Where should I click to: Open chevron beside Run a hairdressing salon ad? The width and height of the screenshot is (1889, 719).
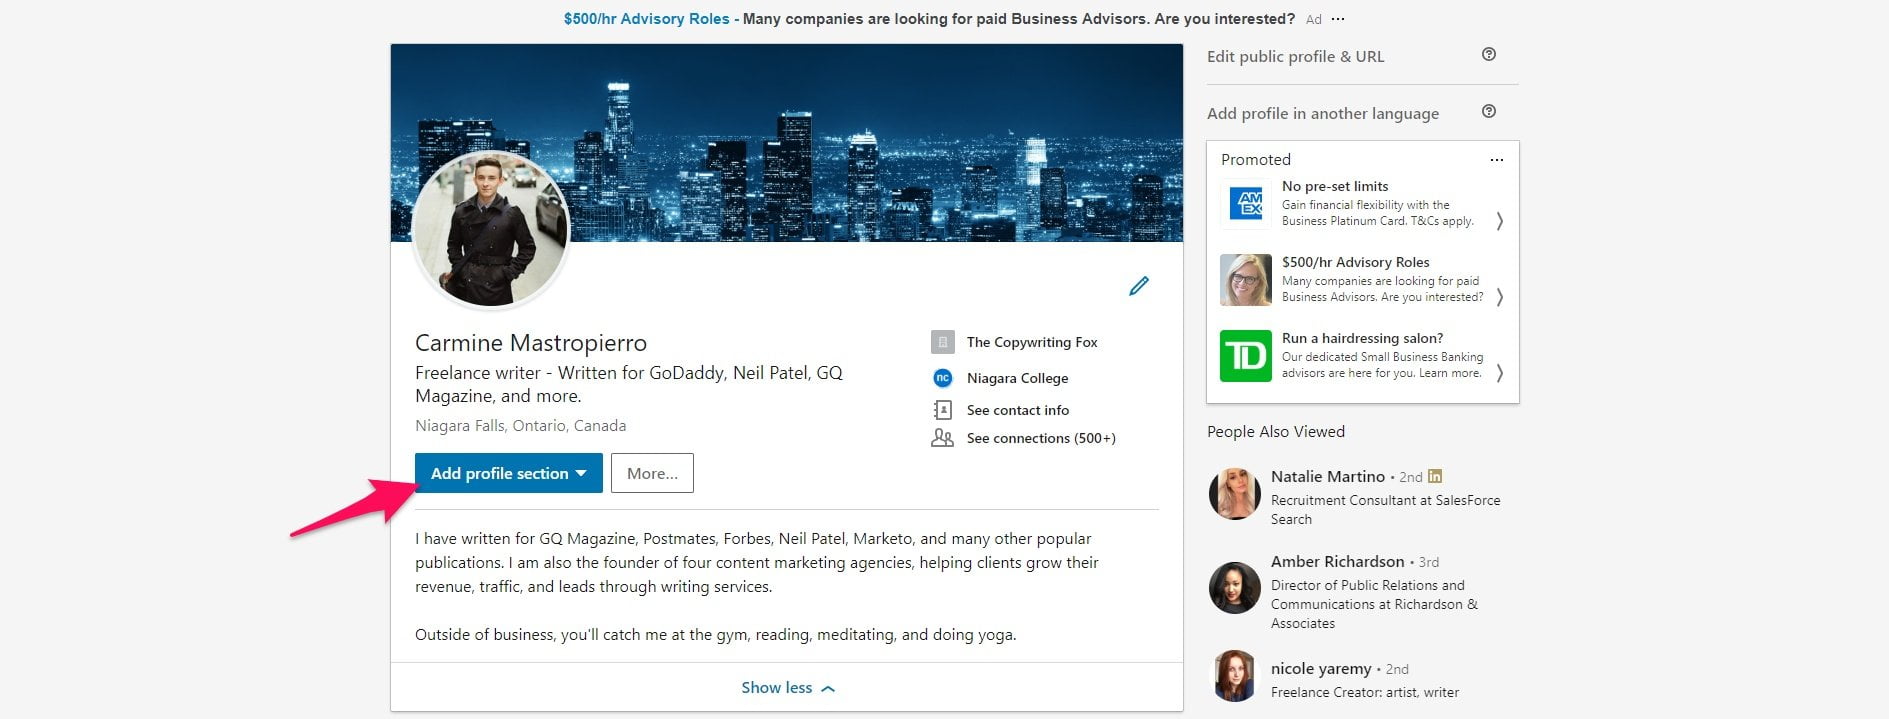pos(1499,373)
